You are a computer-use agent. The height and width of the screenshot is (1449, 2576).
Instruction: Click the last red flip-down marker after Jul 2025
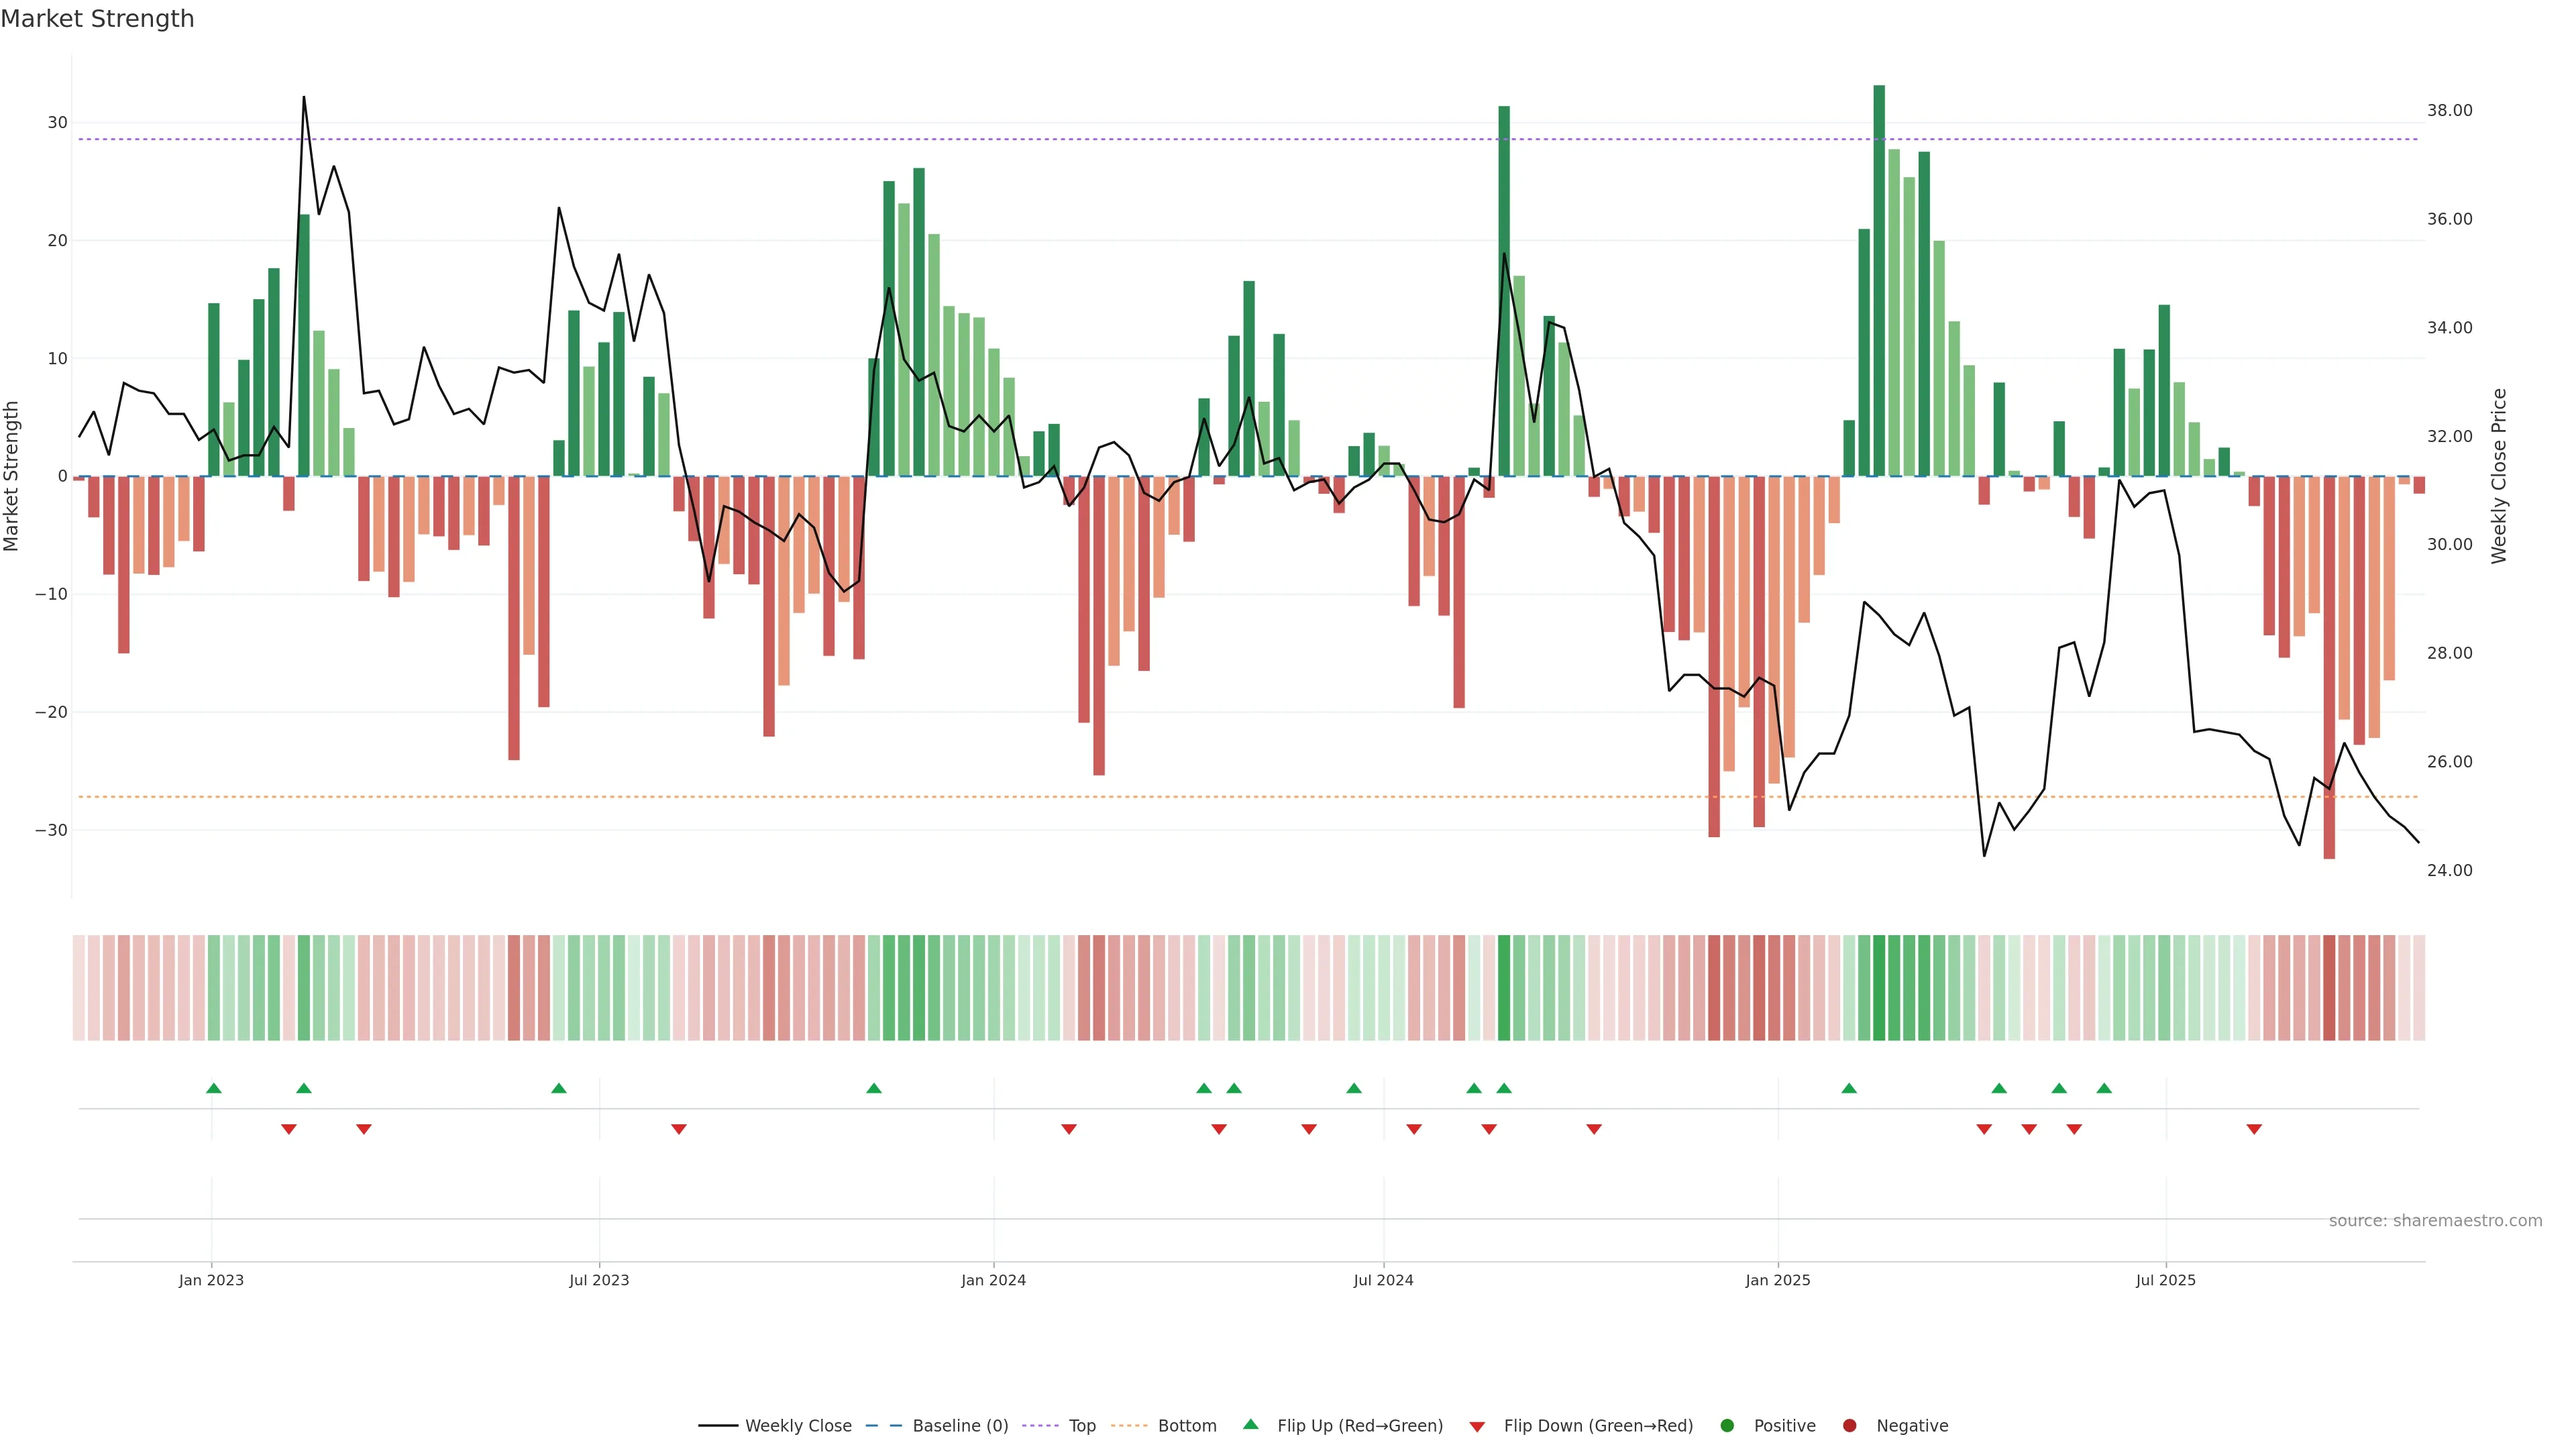(2254, 1129)
